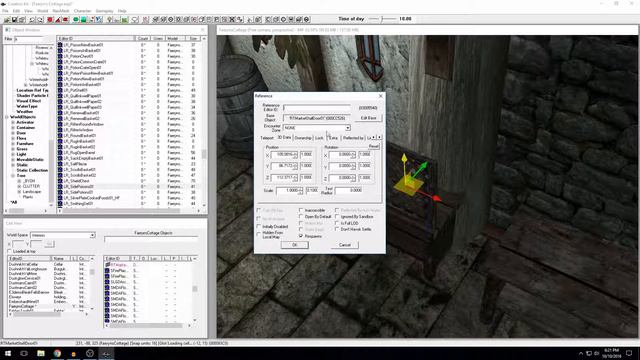Expand the Container tree node
Viewport: 640px width, 360px height.
coord(13,128)
